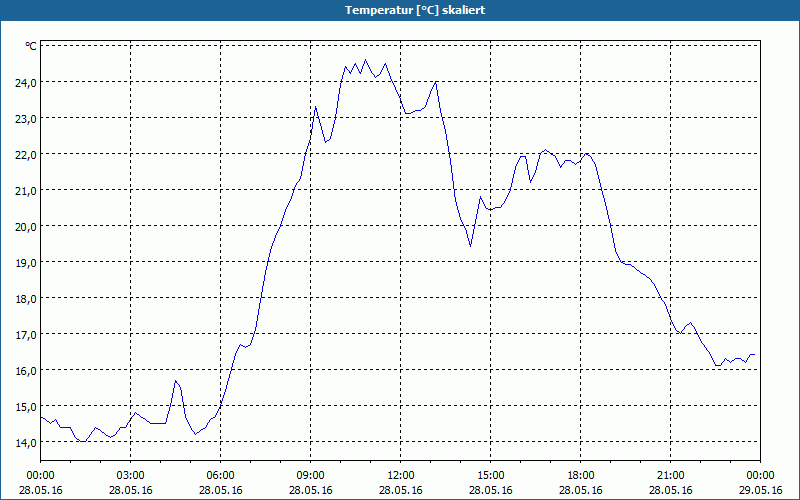Click the 21:00 x-axis label
The height and width of the screenshot is (500, 800).
pos(670,476)
